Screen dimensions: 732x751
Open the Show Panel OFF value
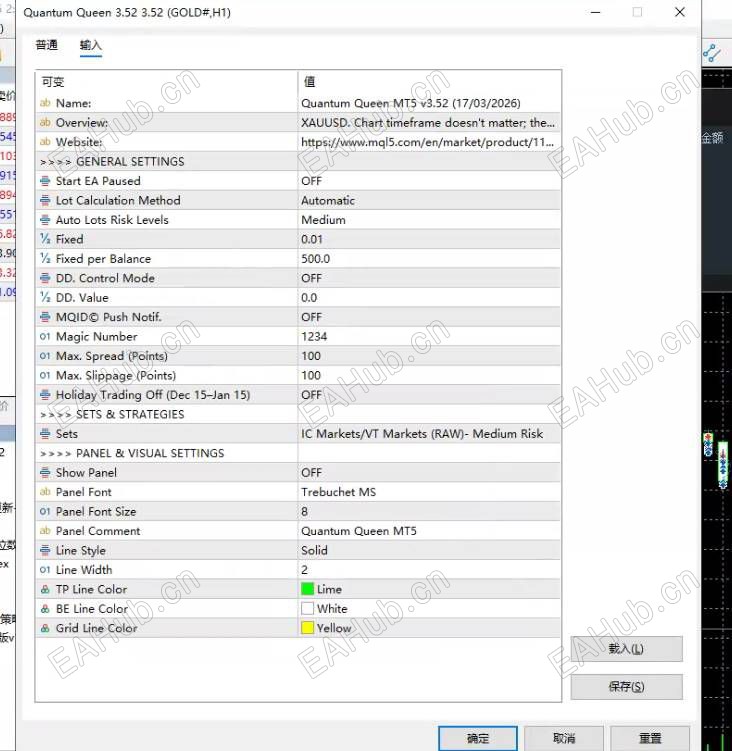coord(429,472)
